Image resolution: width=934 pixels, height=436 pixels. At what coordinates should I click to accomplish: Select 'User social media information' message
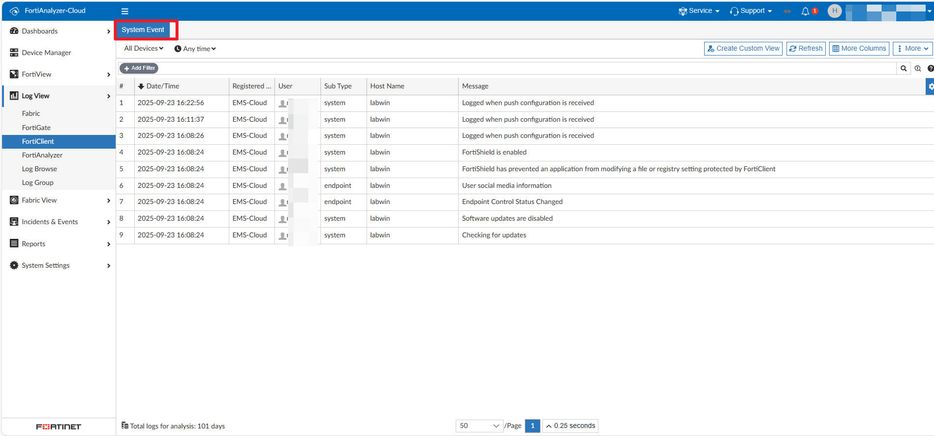point(507,186)
